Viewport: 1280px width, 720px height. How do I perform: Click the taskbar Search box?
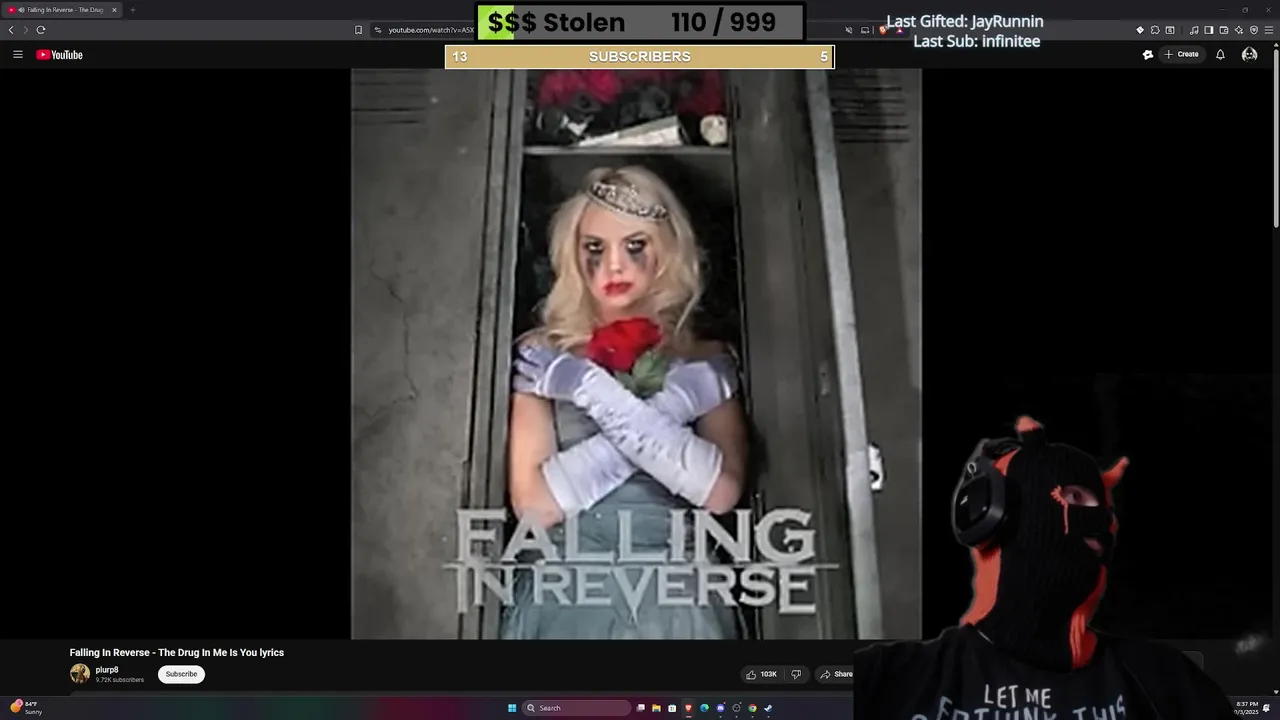pyautogui.click(x=577, y=708)
